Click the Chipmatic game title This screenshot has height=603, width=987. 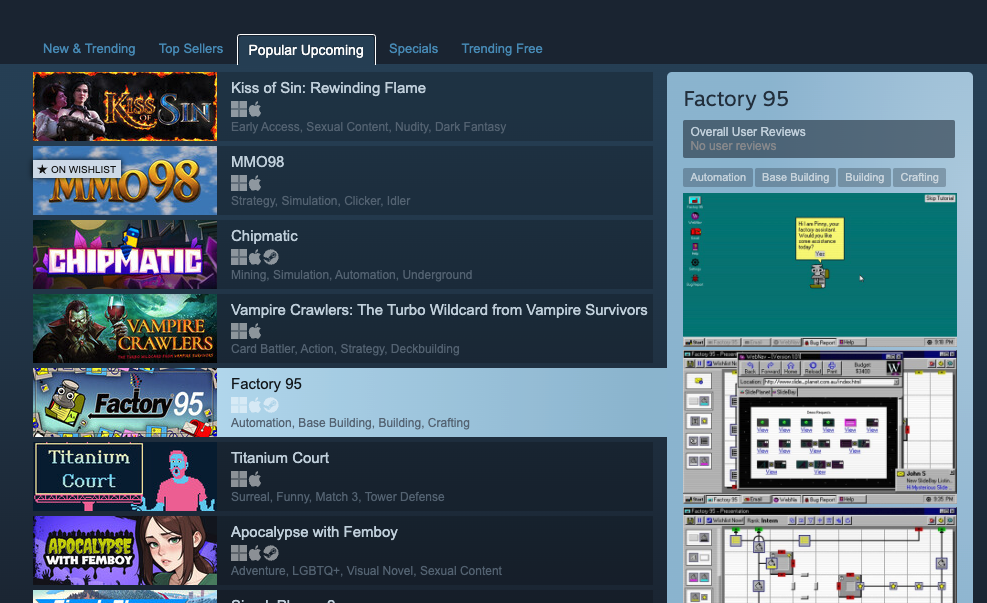[264, 236]
